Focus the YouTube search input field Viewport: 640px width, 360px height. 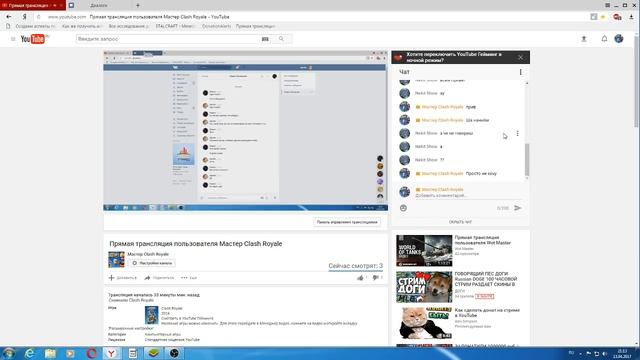(x=167, y=39)
